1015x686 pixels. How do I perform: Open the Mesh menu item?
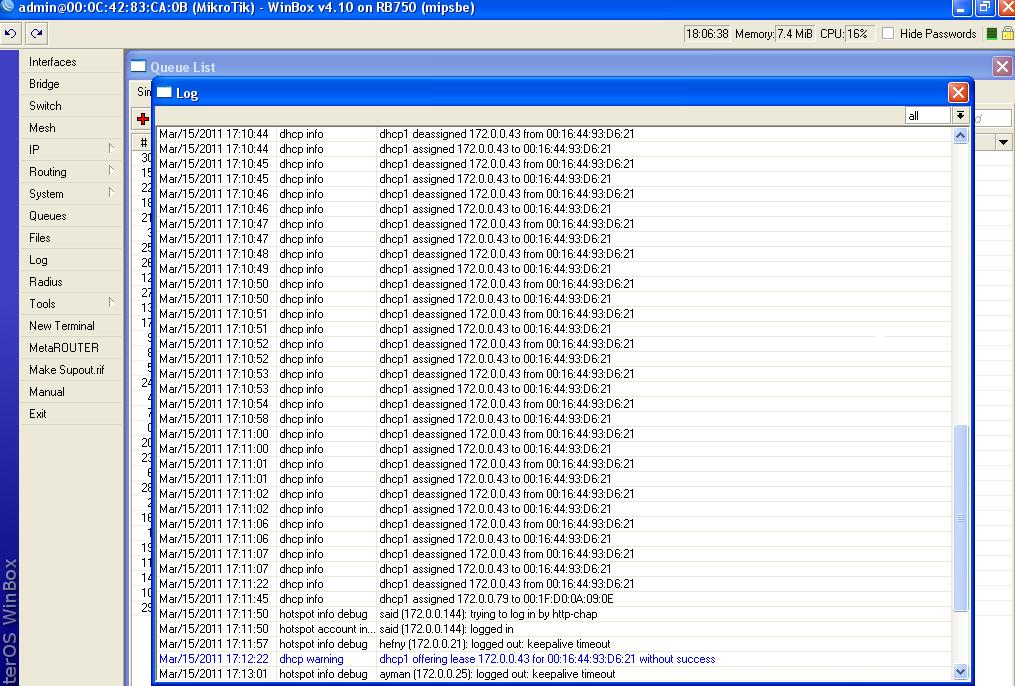(71, 127)
